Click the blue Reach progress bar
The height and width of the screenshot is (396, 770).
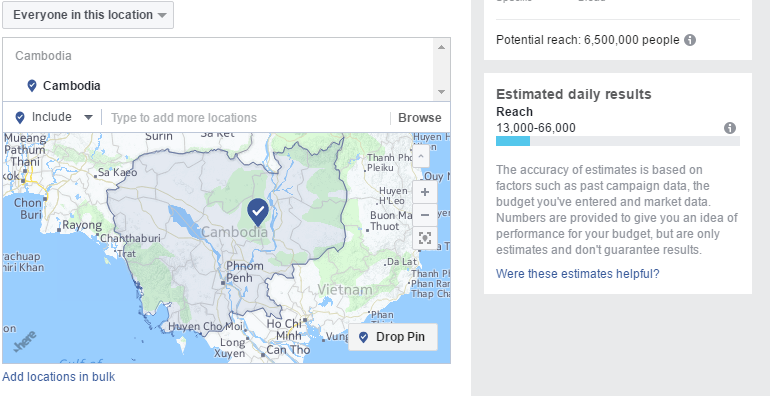coord(513,141)
